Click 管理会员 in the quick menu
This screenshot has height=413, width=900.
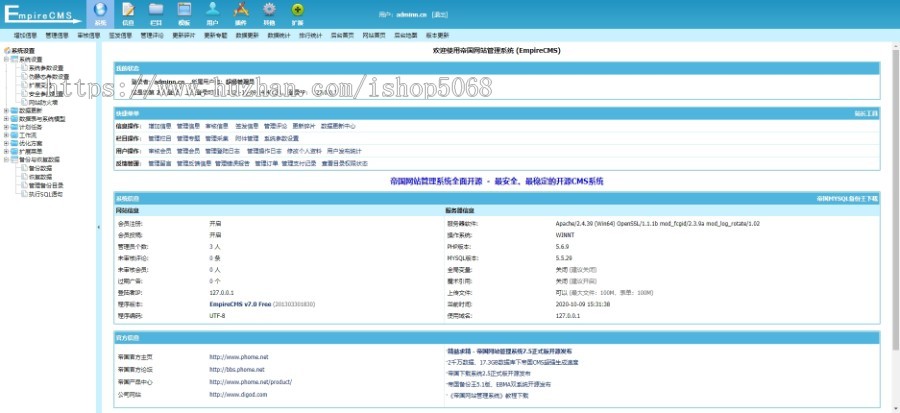pos(188,151)
